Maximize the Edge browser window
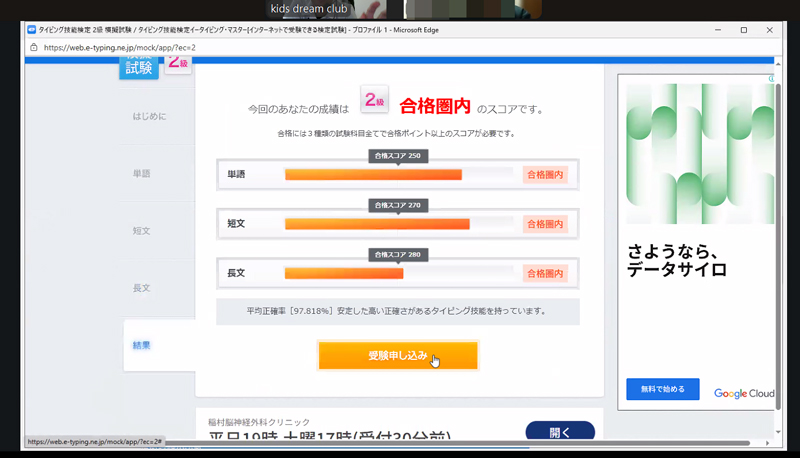Viewport: 800px width, 458px height. point(743,30)
